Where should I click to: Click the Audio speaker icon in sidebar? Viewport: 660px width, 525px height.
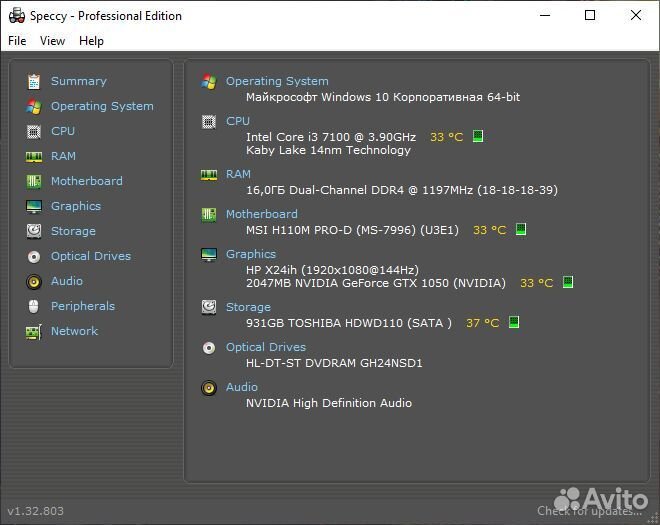(34, 282)
